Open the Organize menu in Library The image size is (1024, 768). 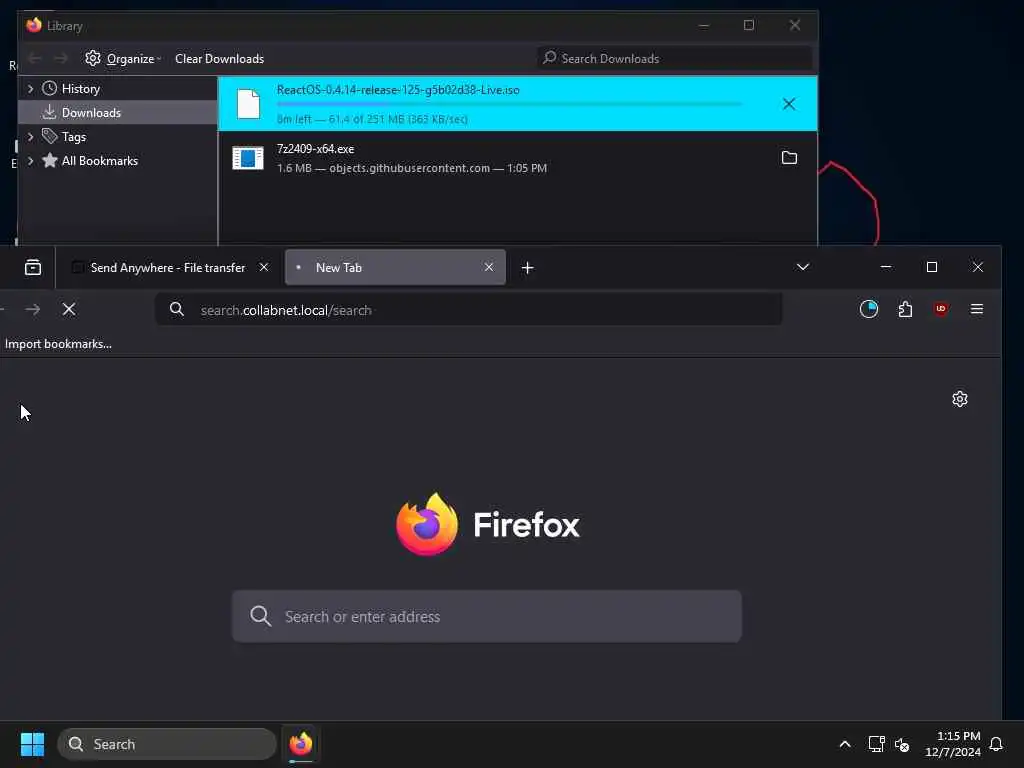[123, 59]
